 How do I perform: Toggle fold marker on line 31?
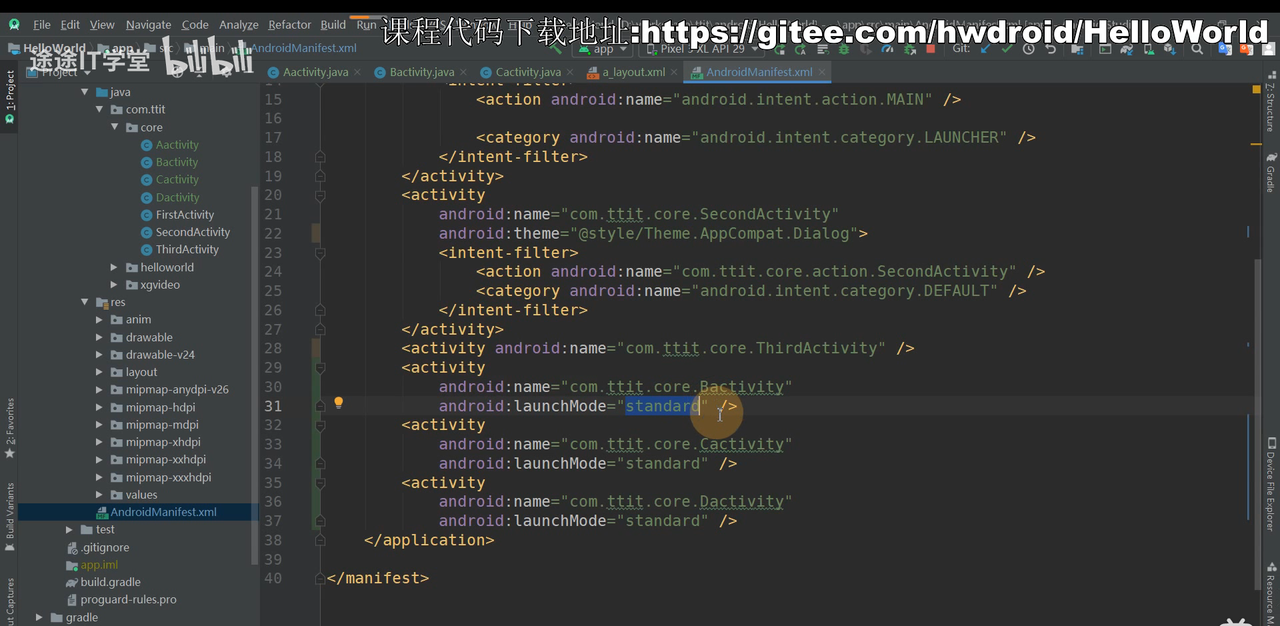tap(320, 406)
